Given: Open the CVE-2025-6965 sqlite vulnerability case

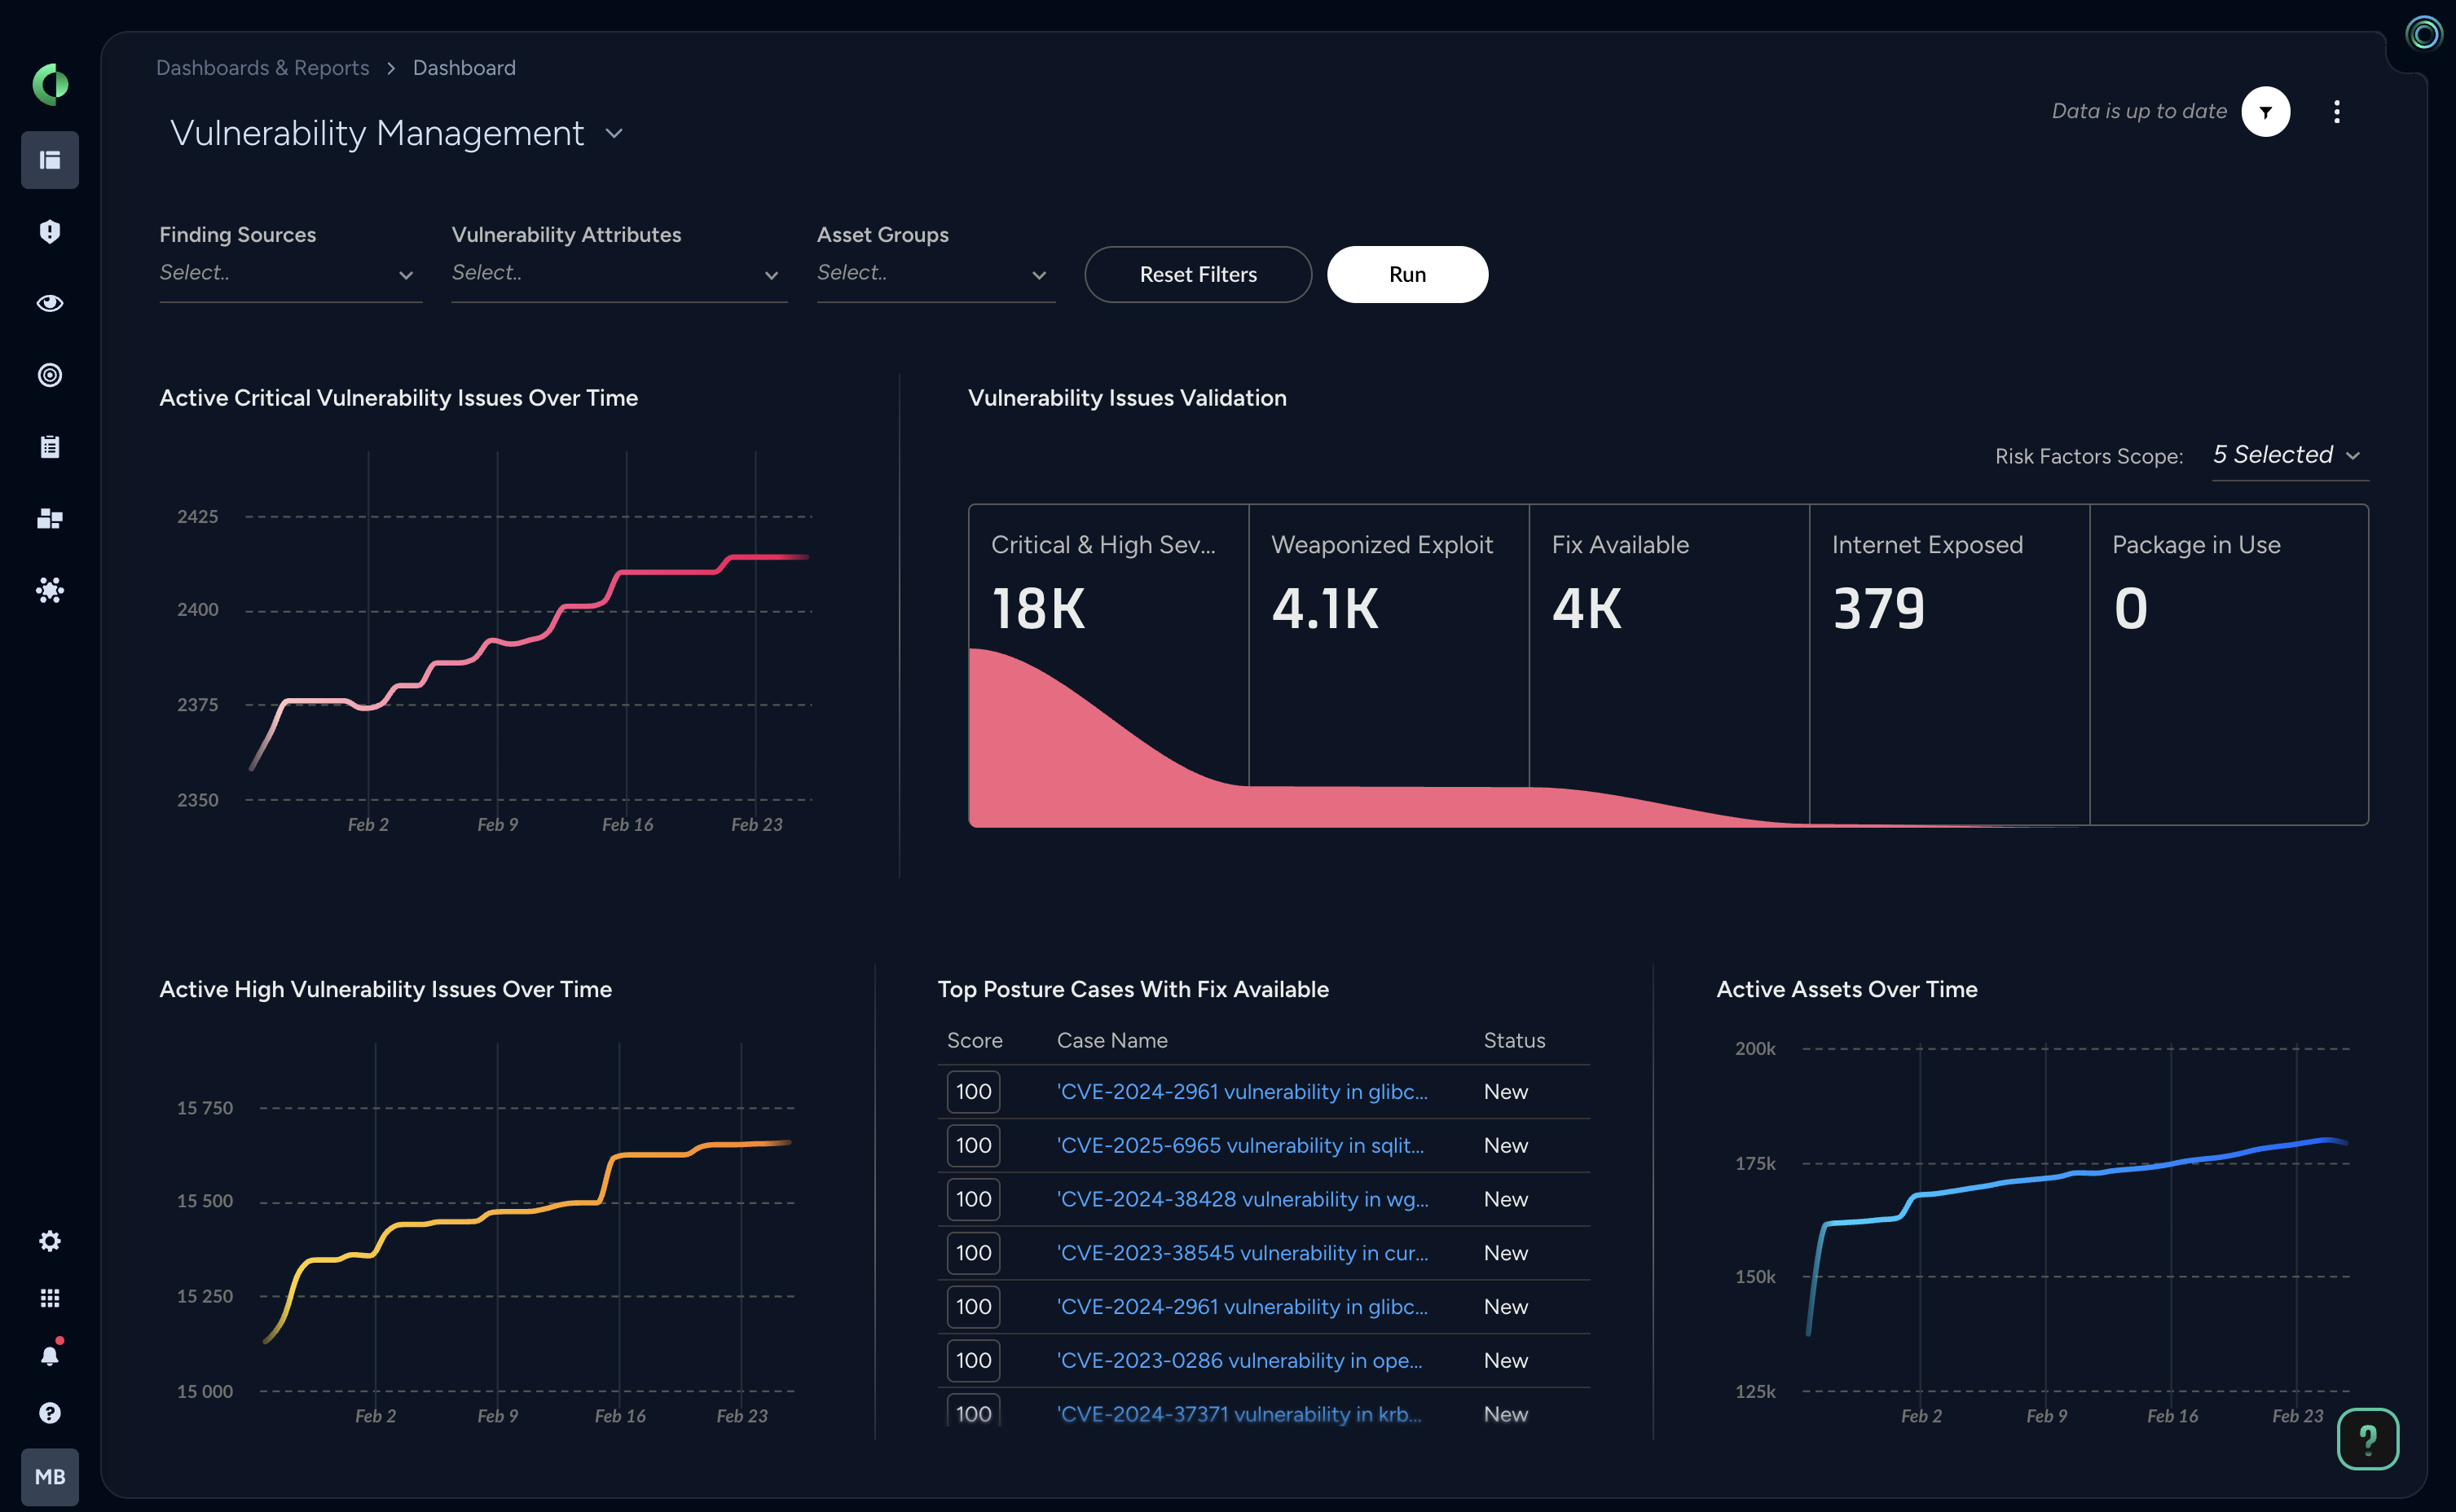Looking at the screenshot, I should (1240, 1145).
